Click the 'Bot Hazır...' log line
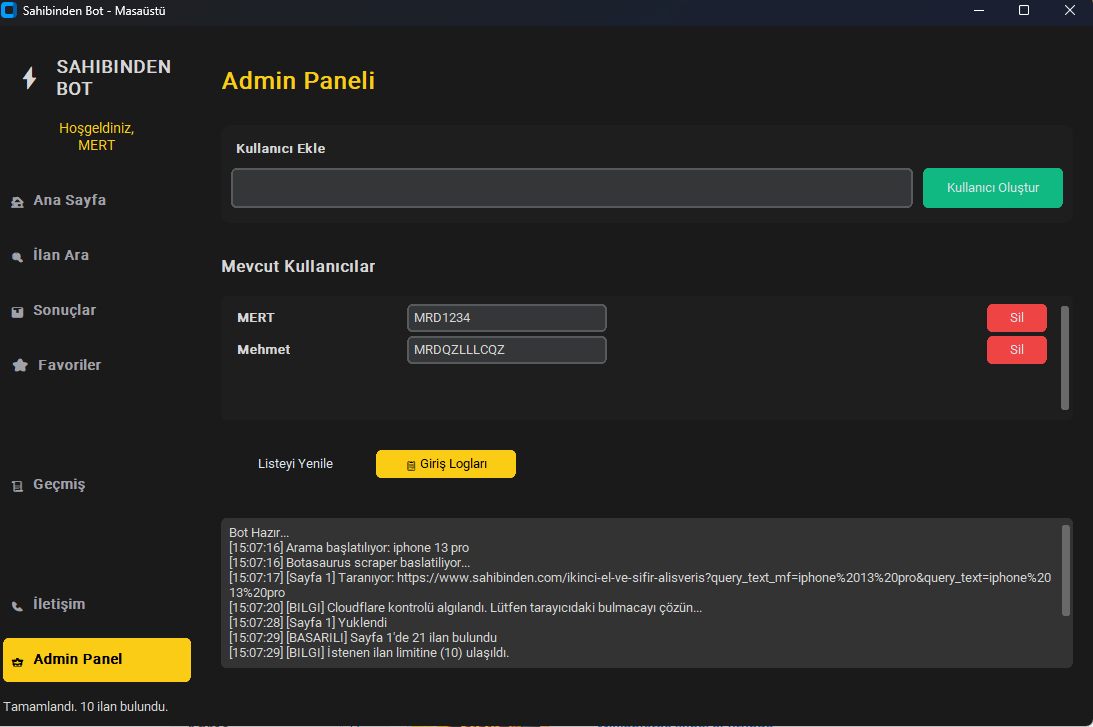The width and height of the screenshot is (1093, 727). pos(259,533)
